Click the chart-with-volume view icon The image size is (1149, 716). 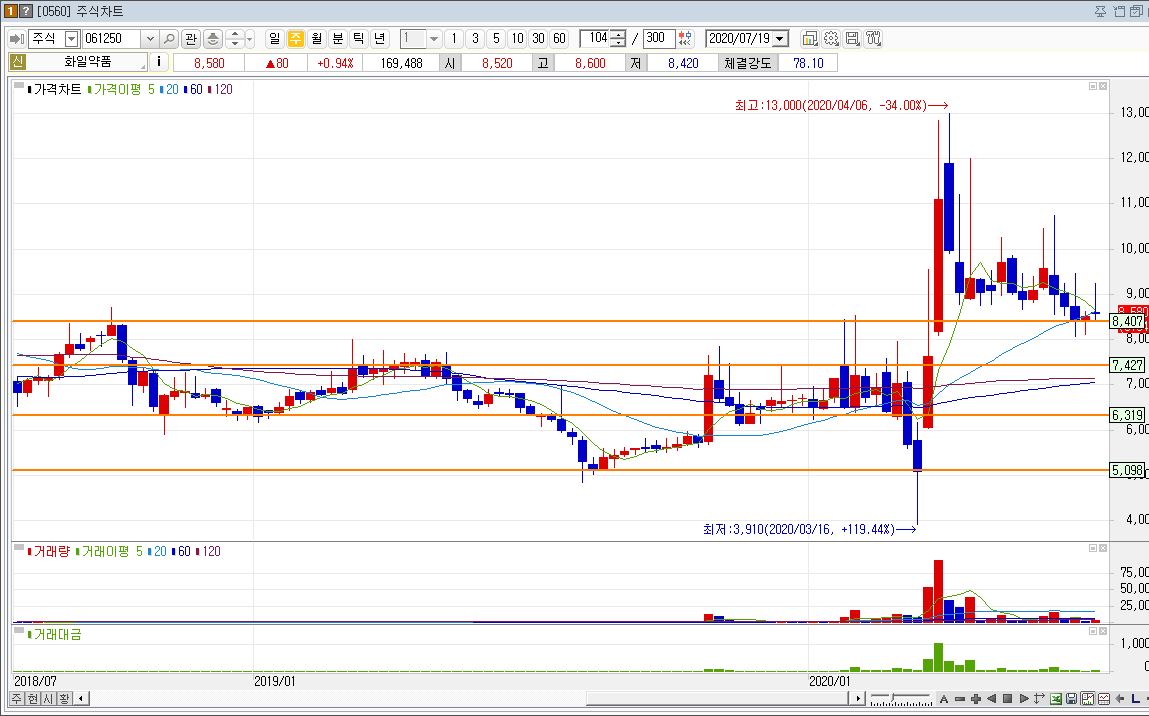click(x=1087, y=699)
